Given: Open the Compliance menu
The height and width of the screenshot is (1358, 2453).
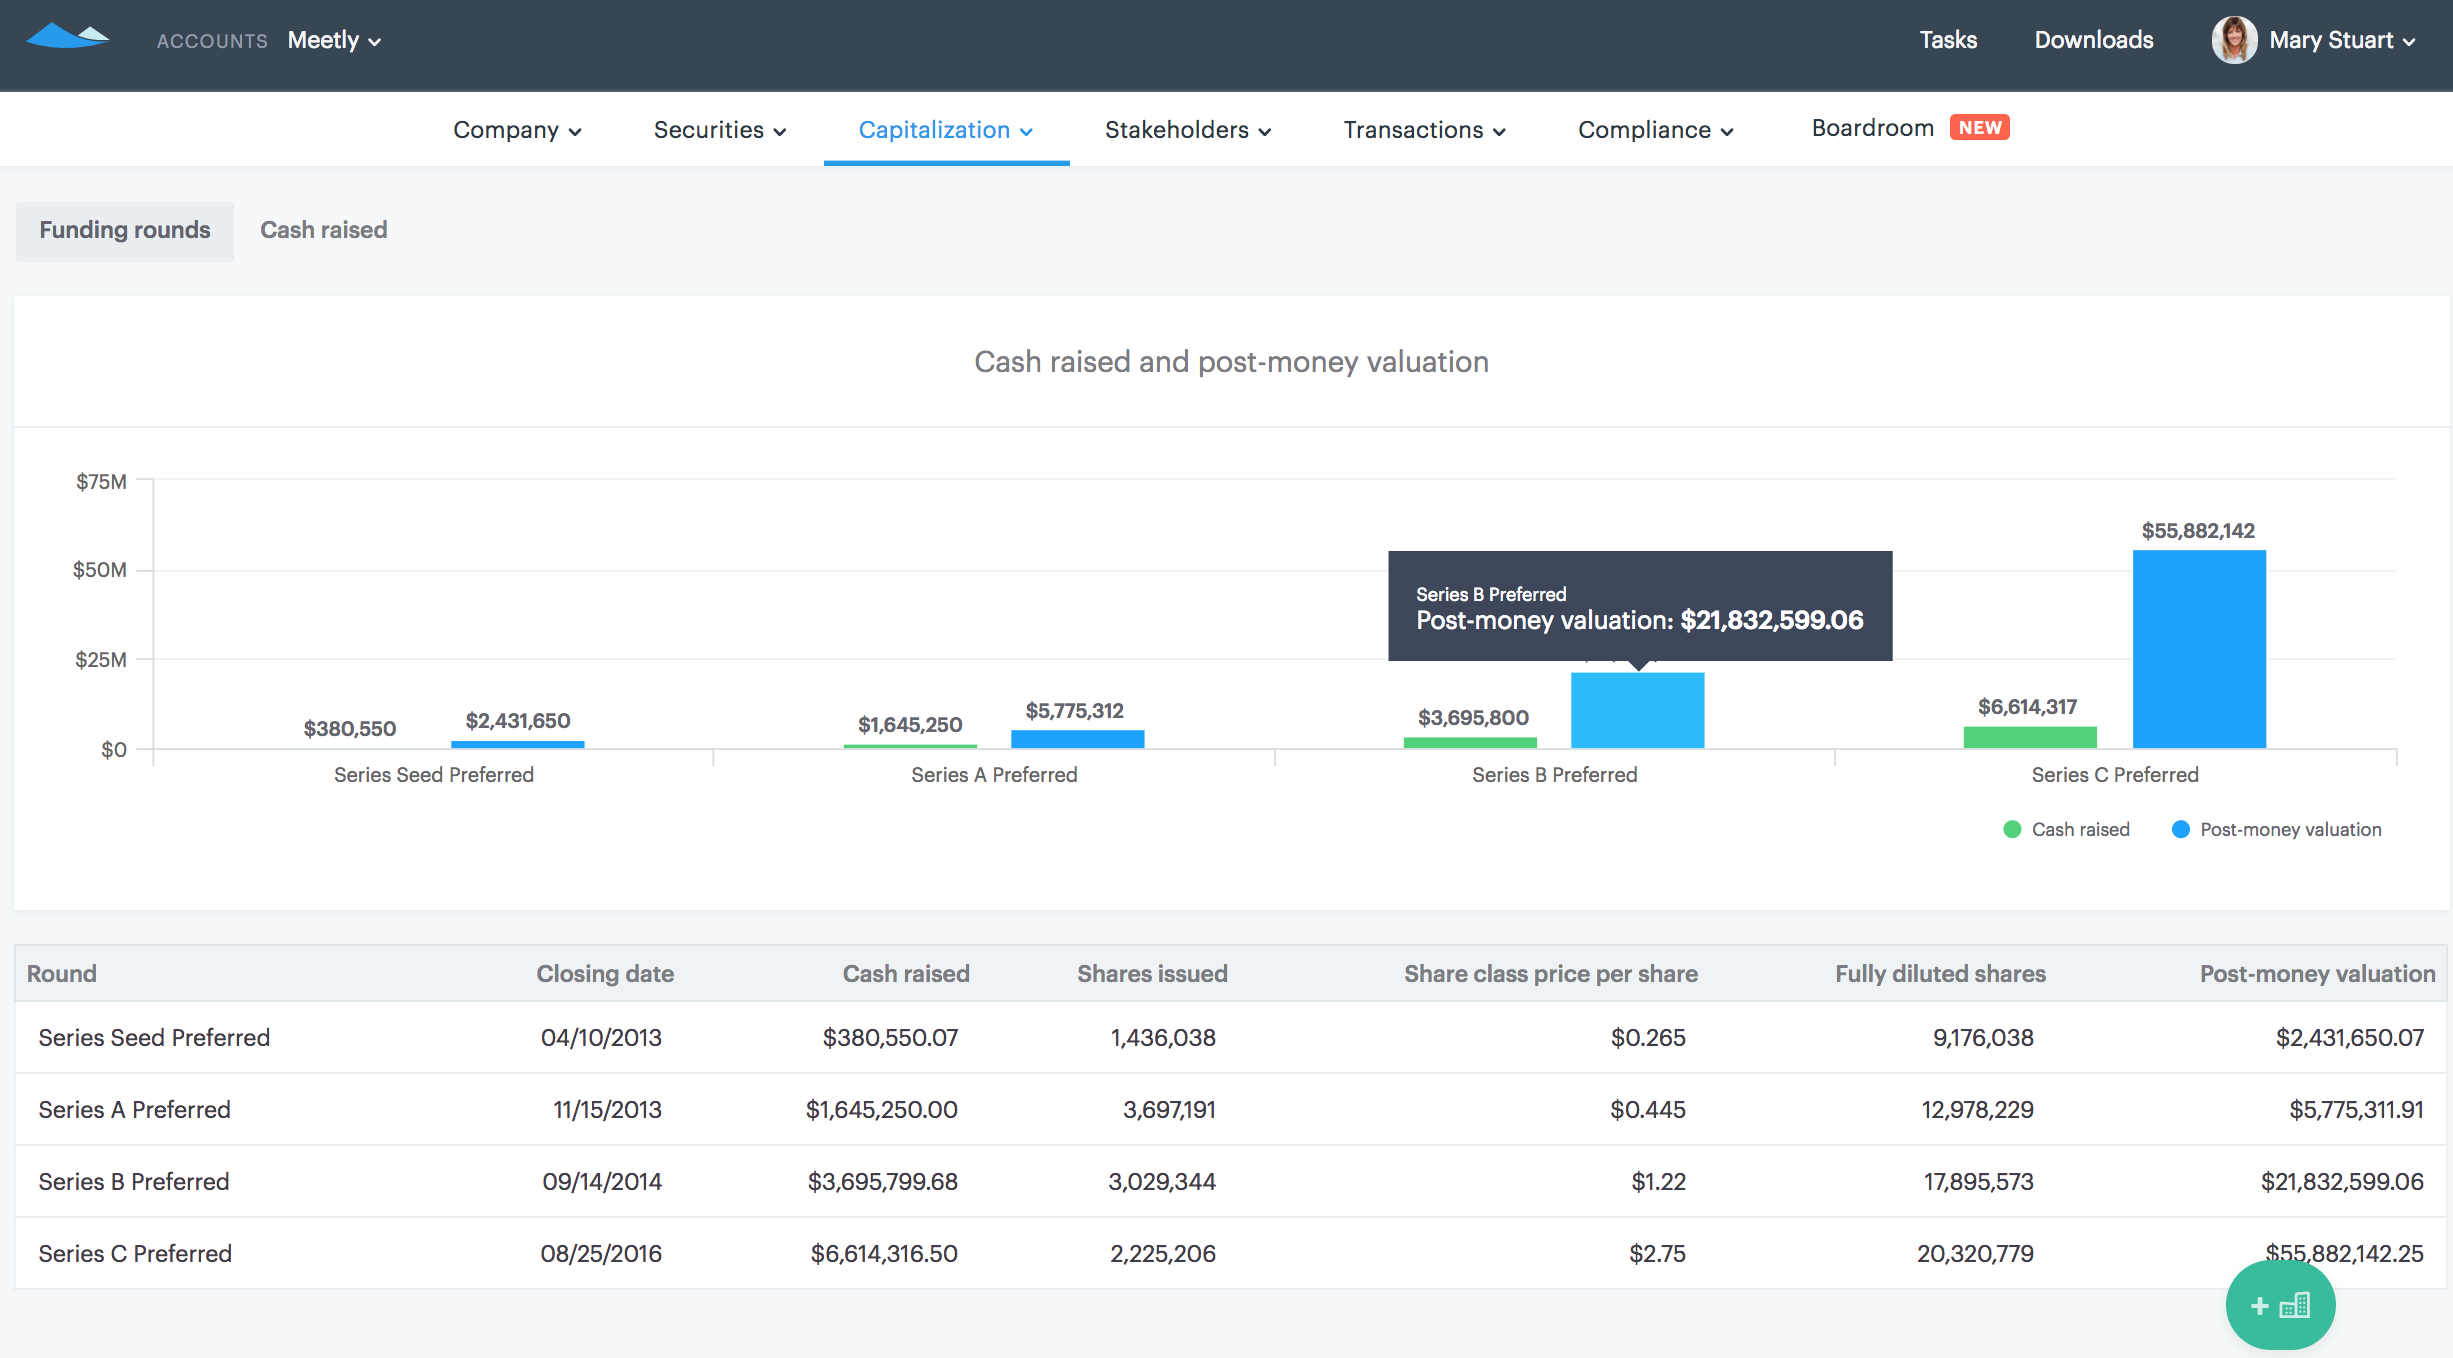Looking at the screenshot, I should (1655, 130).
